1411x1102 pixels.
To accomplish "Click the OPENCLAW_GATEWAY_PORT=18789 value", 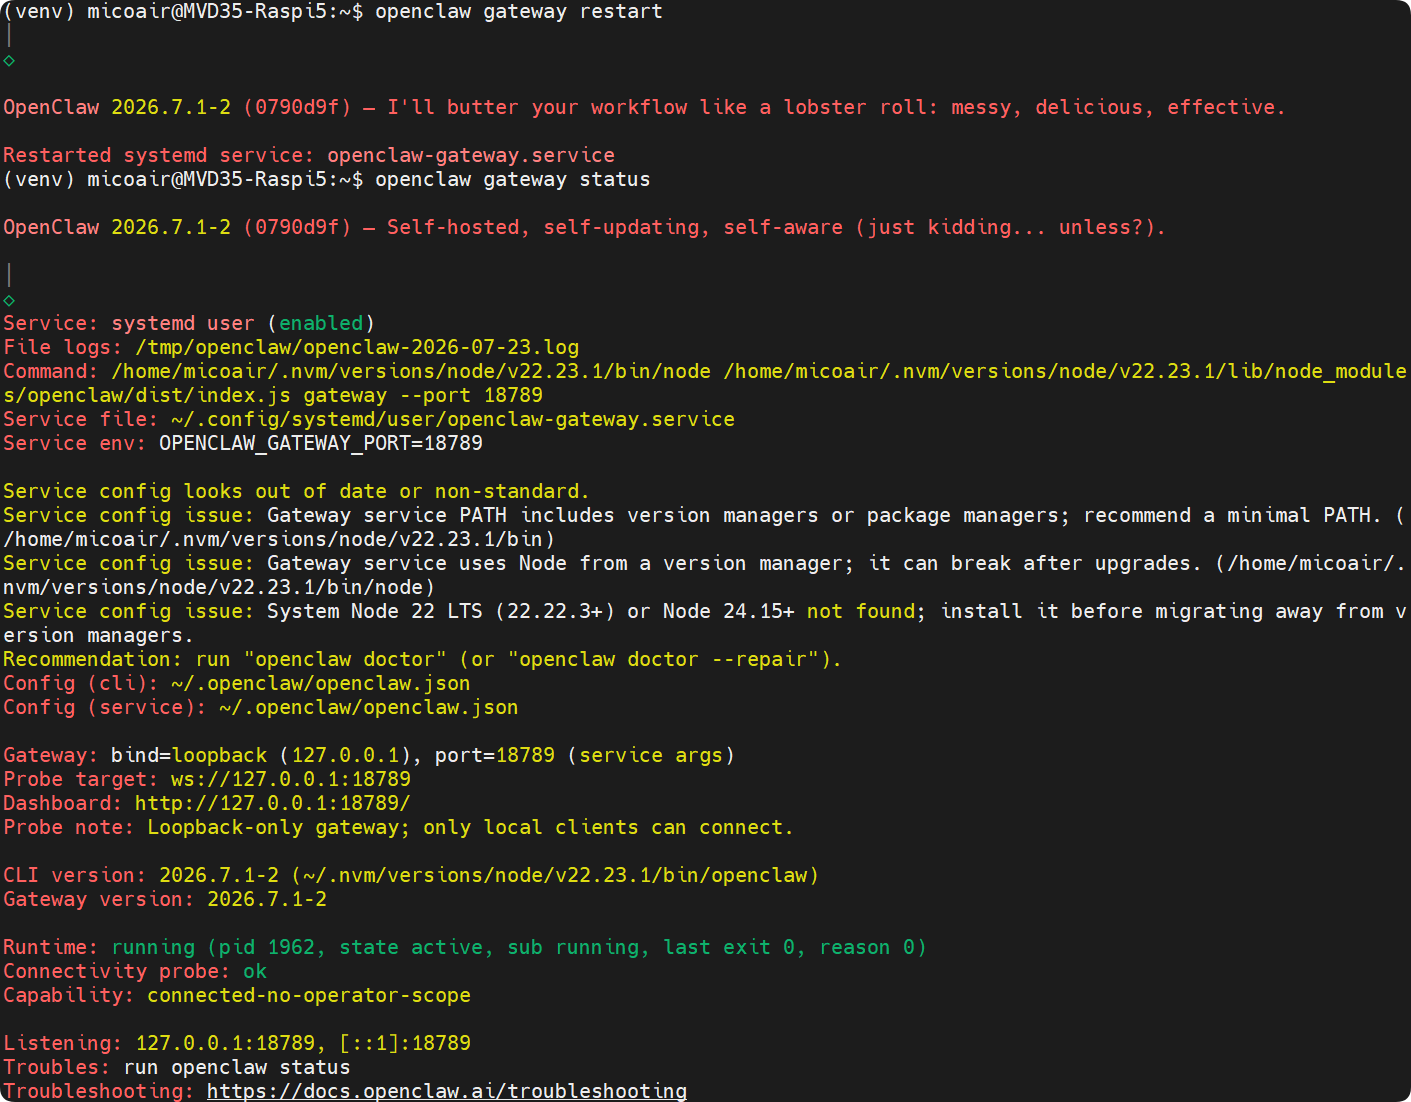I will pyautogui.click(x=321, y=443).
